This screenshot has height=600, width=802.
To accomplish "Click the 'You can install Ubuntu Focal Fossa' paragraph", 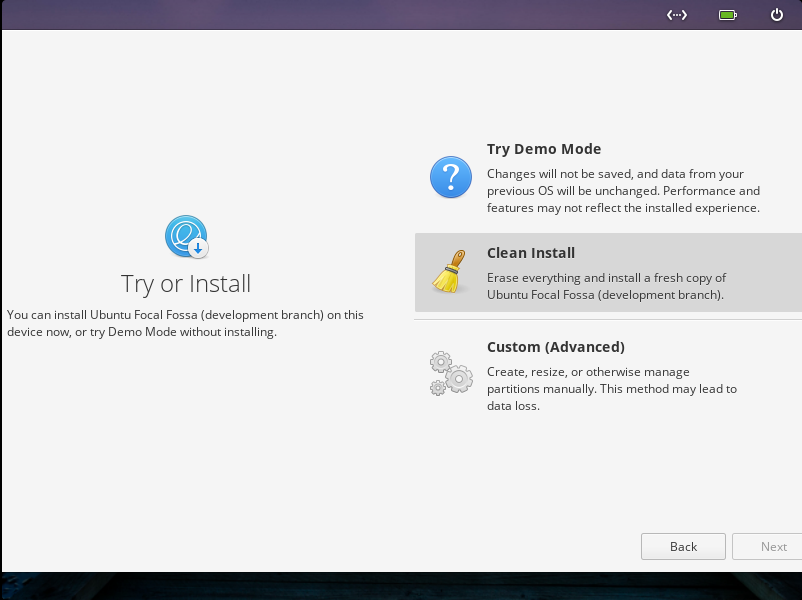I will tap(185, 323).
